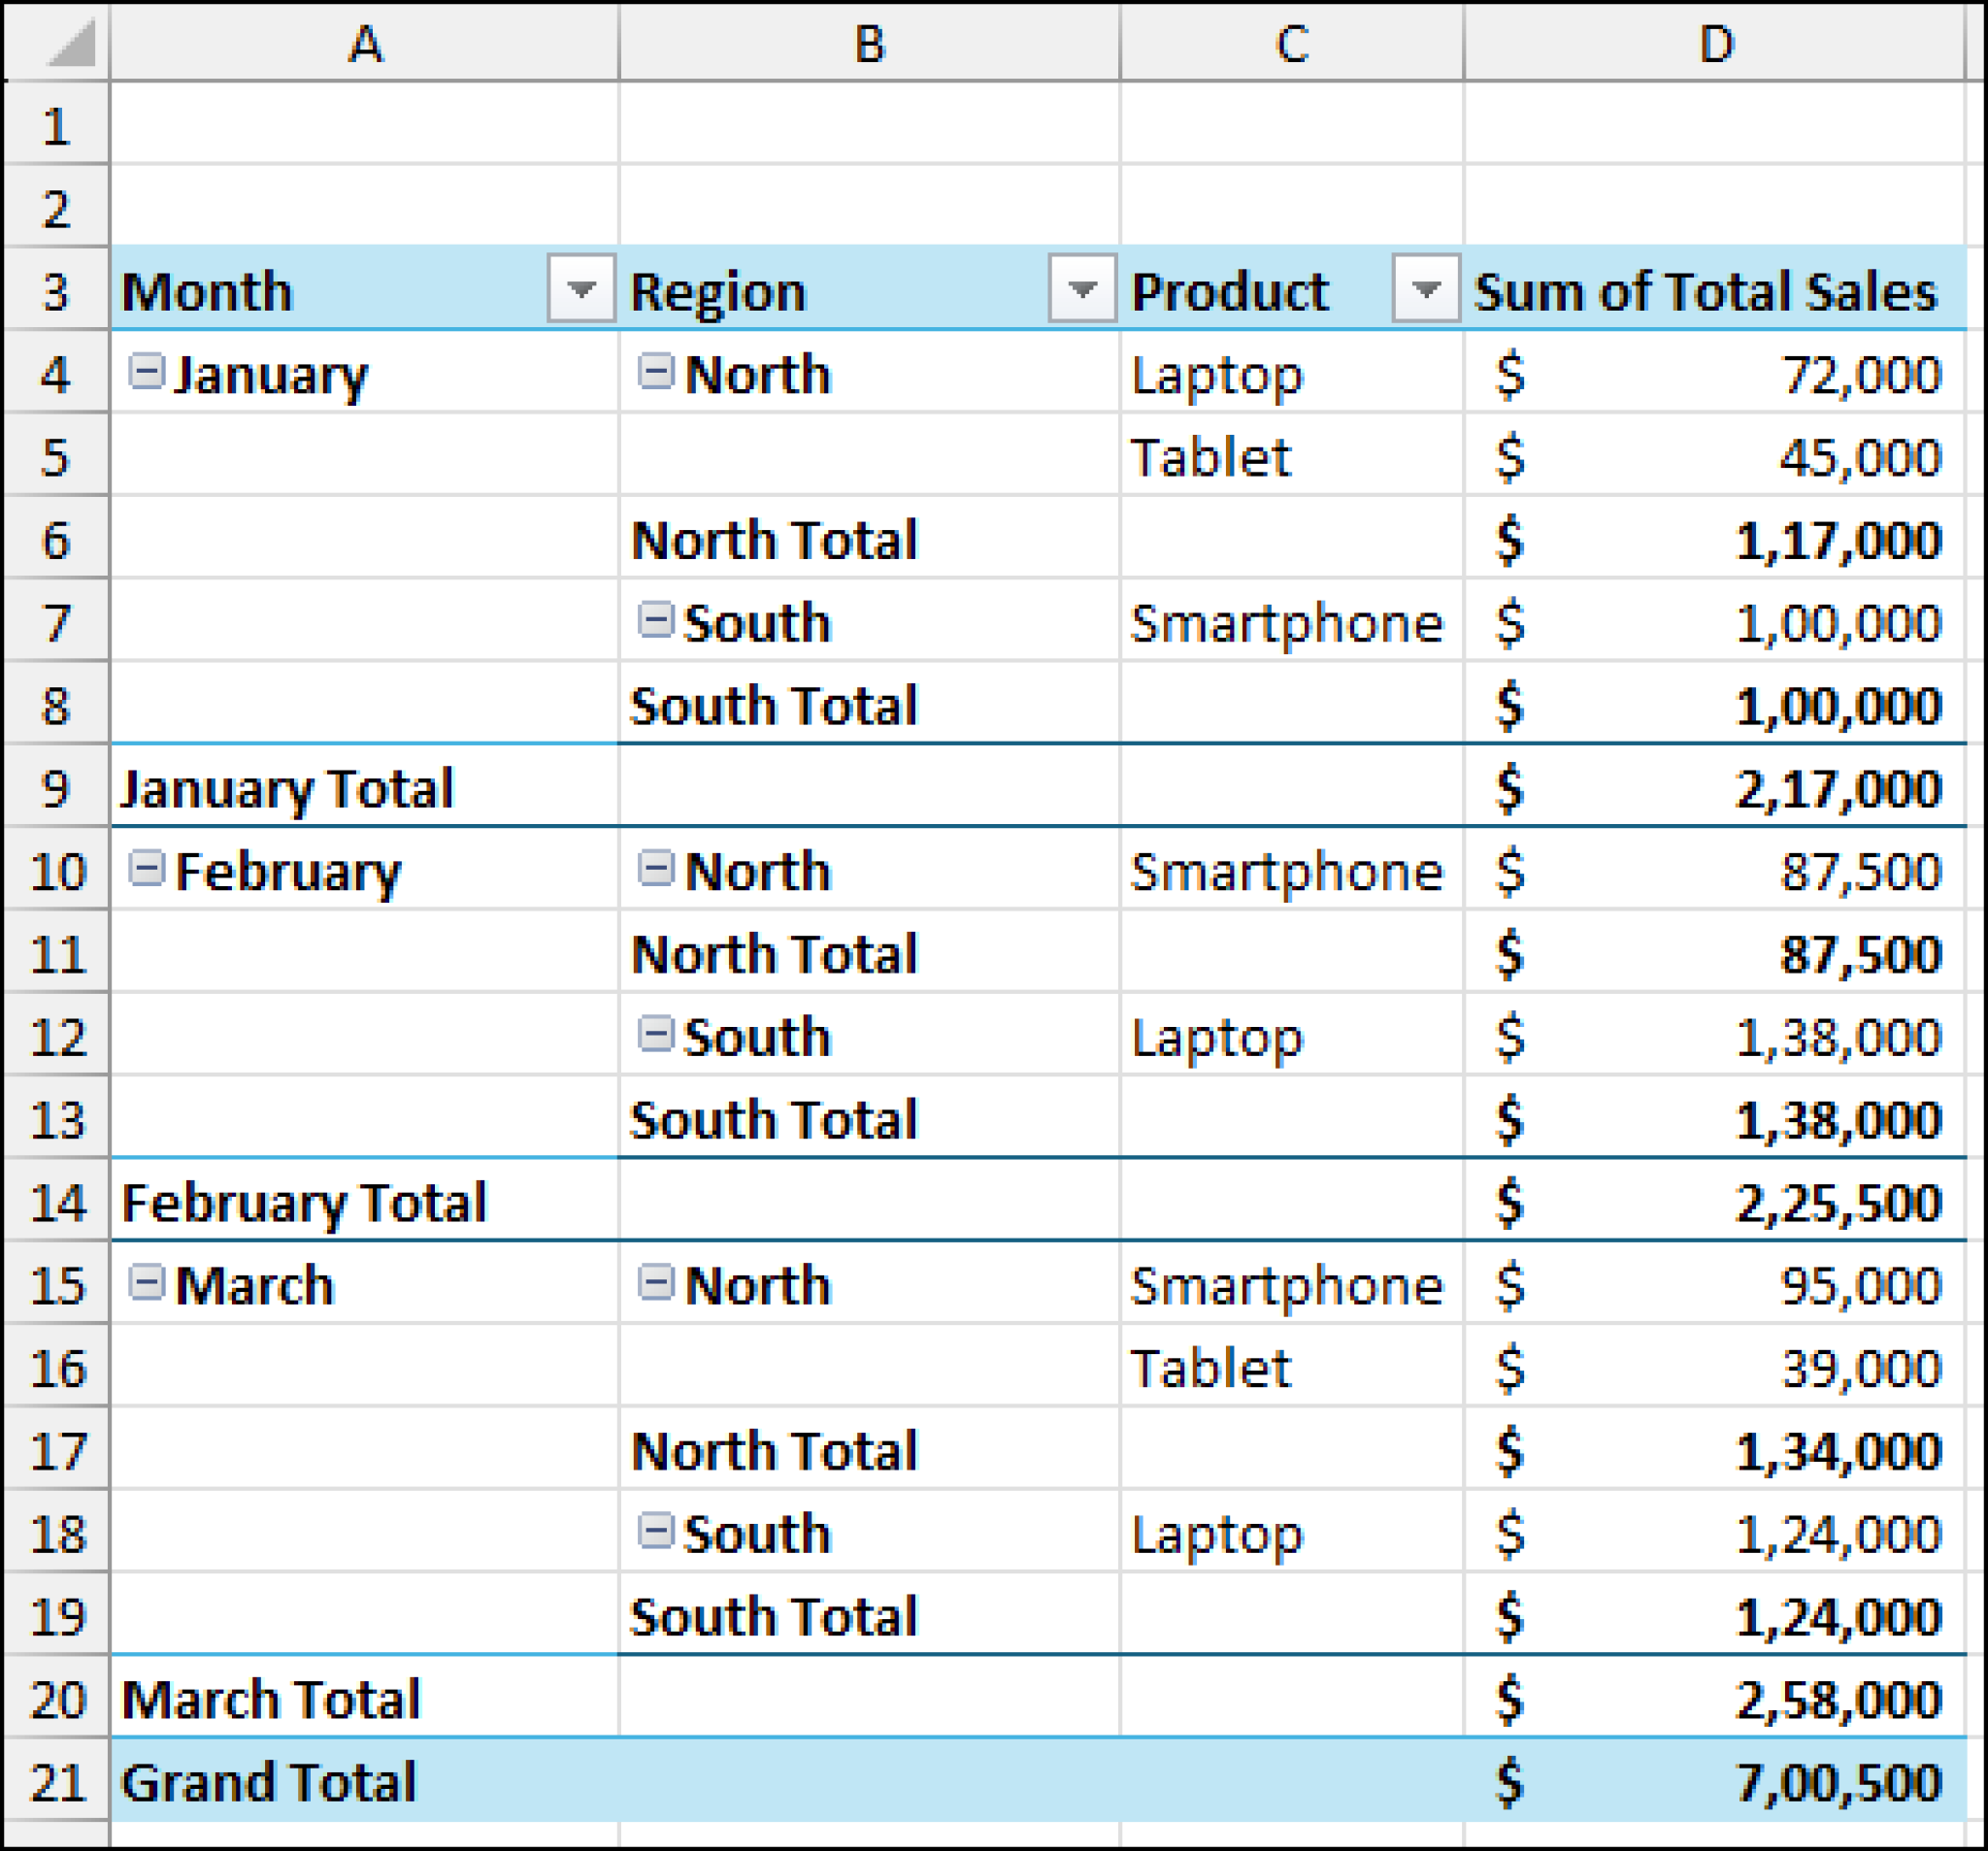Screen dimensions: 1988x1851
Task: Select the Sum of Total Sales header cell
Action: (x=1705, y=292)
